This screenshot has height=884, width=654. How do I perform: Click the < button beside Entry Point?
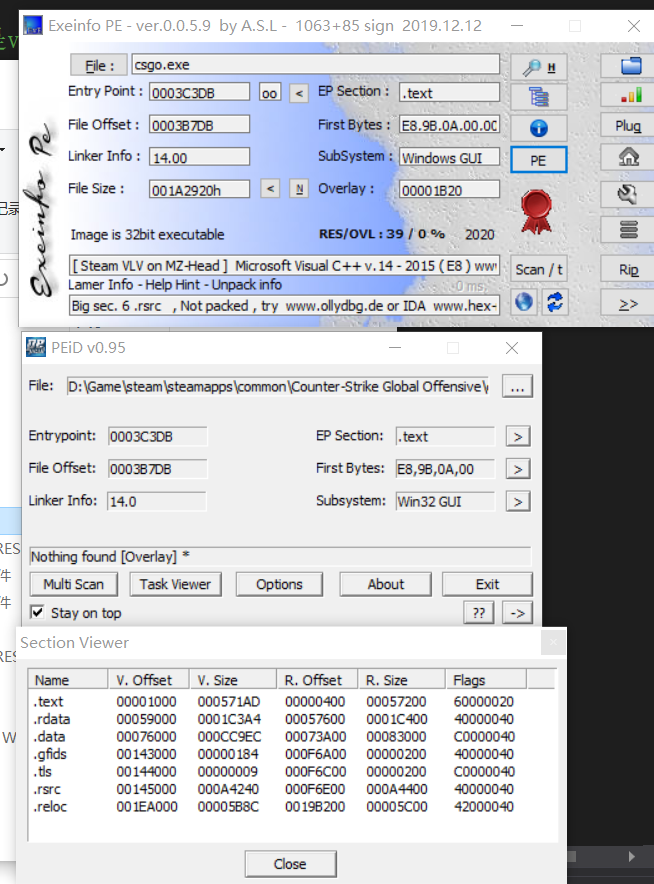tap(299, 93)
